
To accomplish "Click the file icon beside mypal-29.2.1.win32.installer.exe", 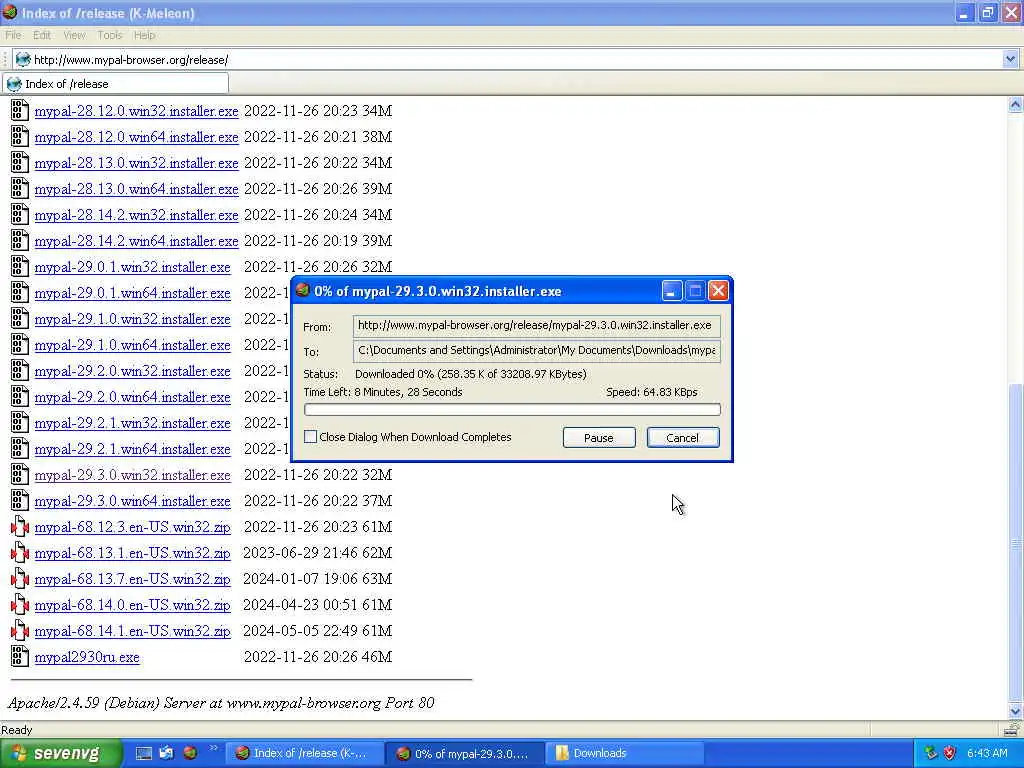I will (20, 423).
